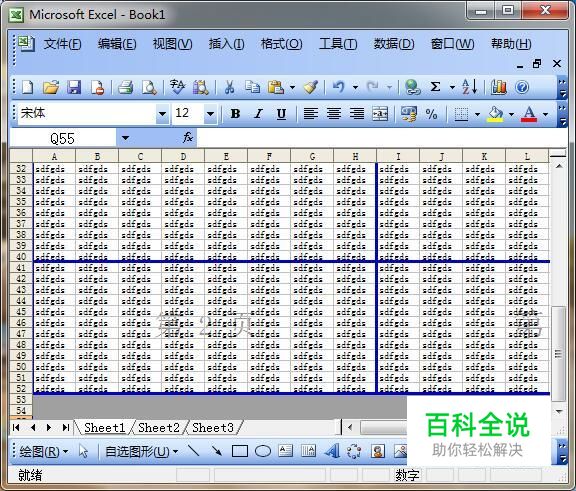
Task: Print the sheet with printer icon
Action: point(126,87)
